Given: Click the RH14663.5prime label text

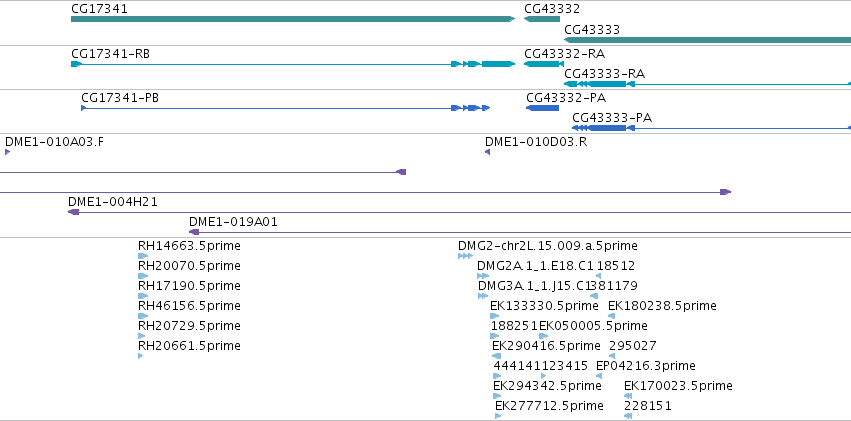Looking at the screenshot, I should [189, 246].
